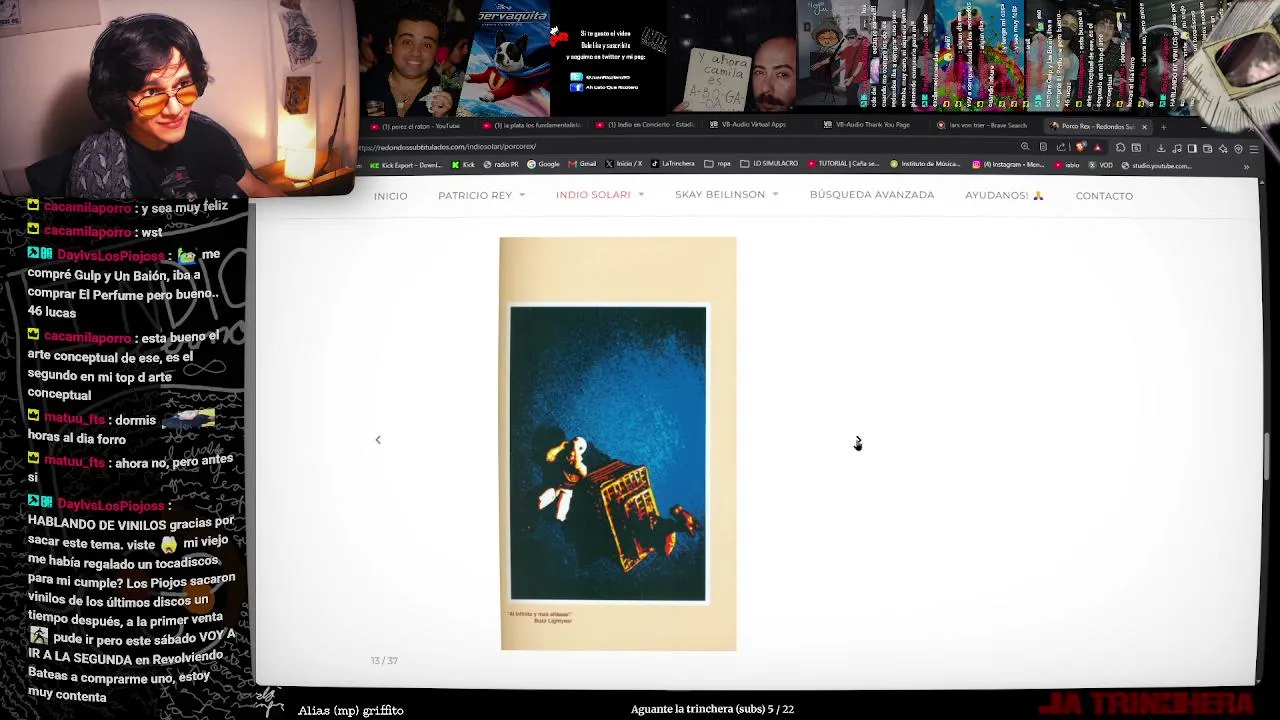Screen dimensions: 1280x720
Task: Switch to la plata los fundamentalistas tab
Action: [531, 126]
